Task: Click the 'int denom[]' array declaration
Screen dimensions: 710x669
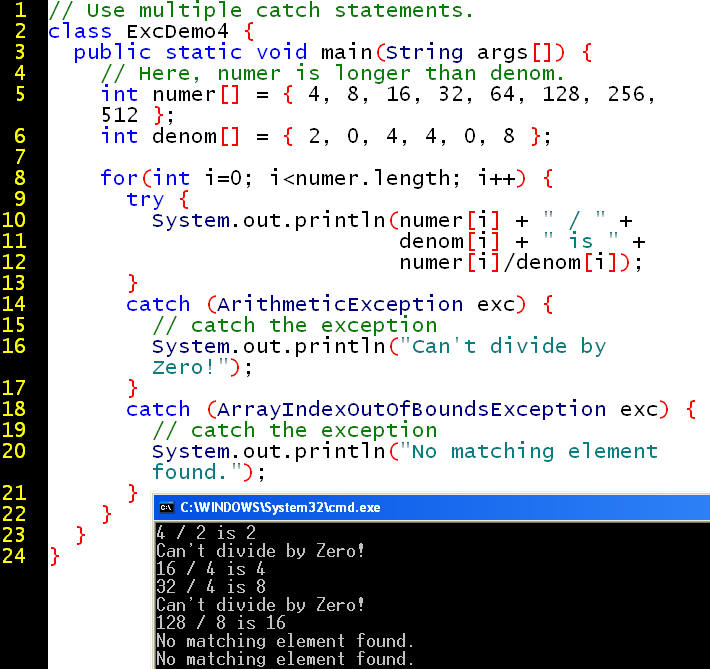Action: (x=326, y=136)
